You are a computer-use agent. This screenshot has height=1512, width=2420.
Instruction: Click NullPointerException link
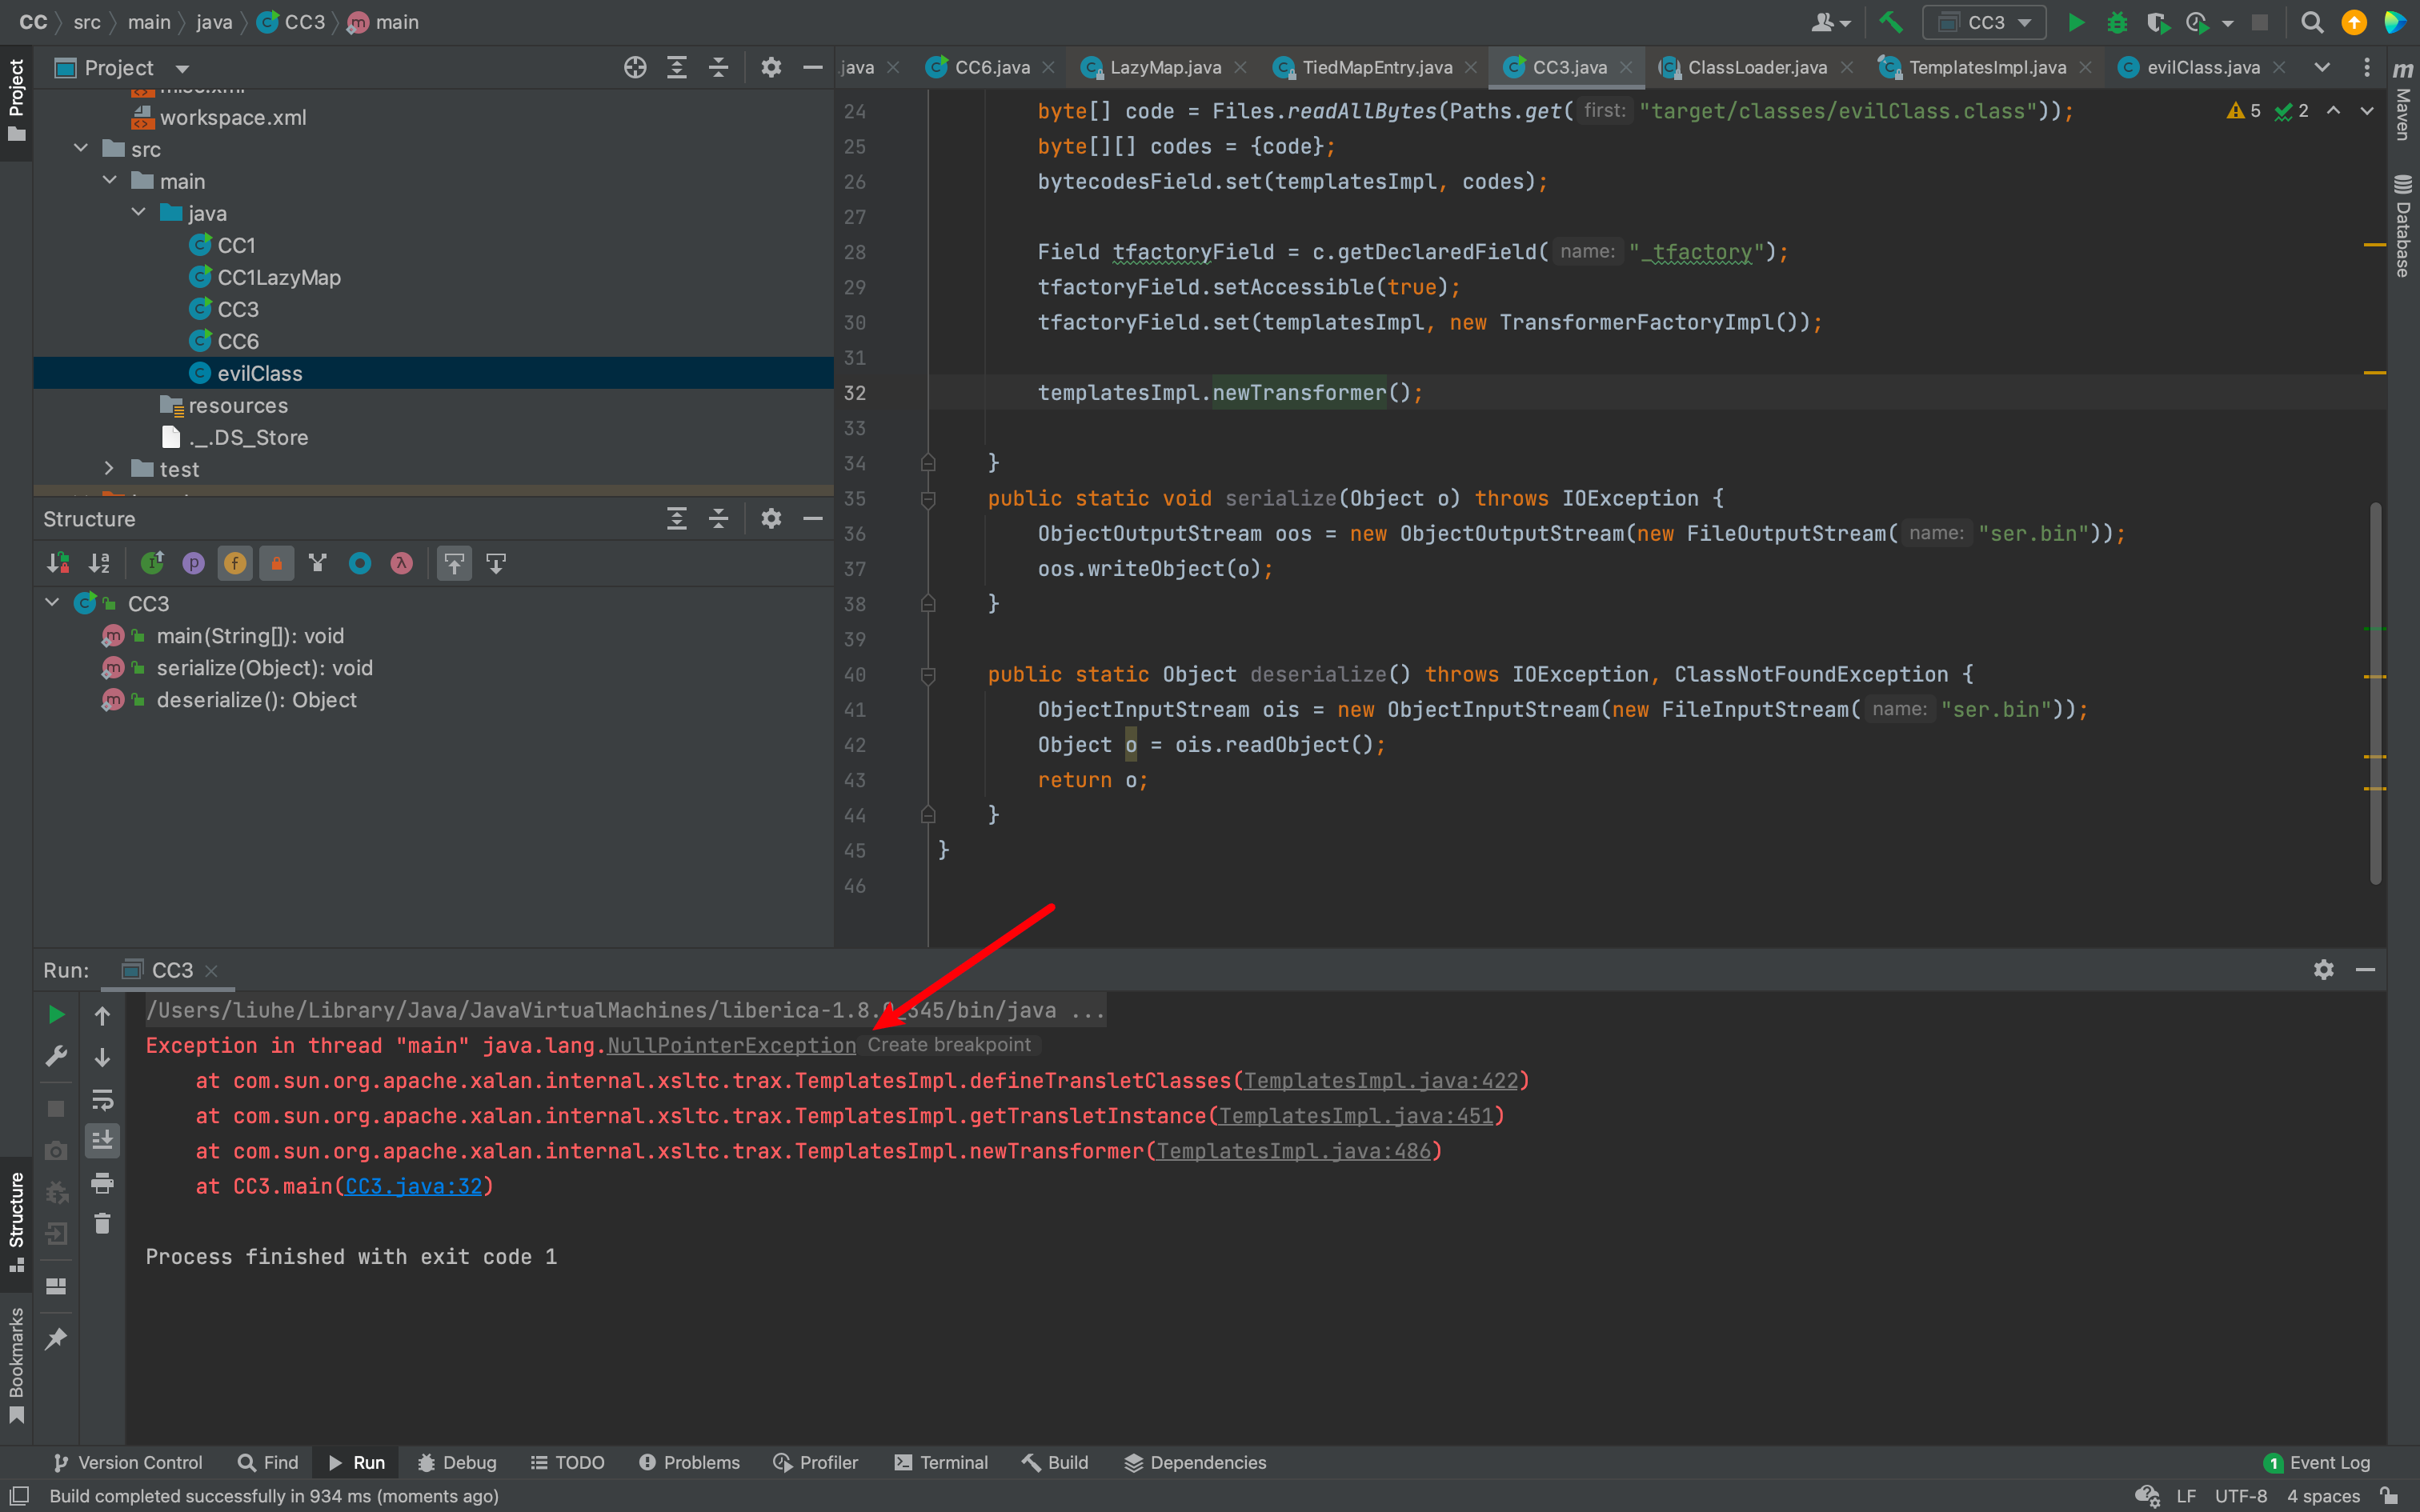coord(731,1045)
